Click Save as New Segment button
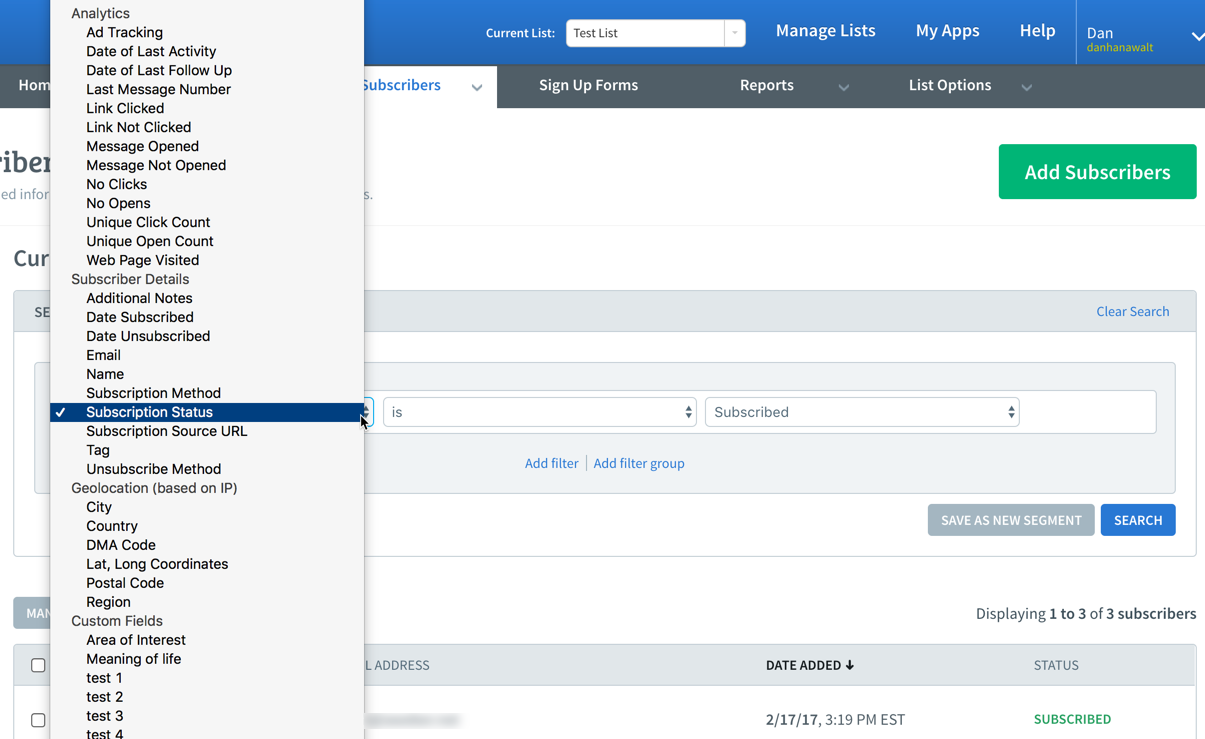This screenshot has width=1205, height=739. tap(1011, 520)
